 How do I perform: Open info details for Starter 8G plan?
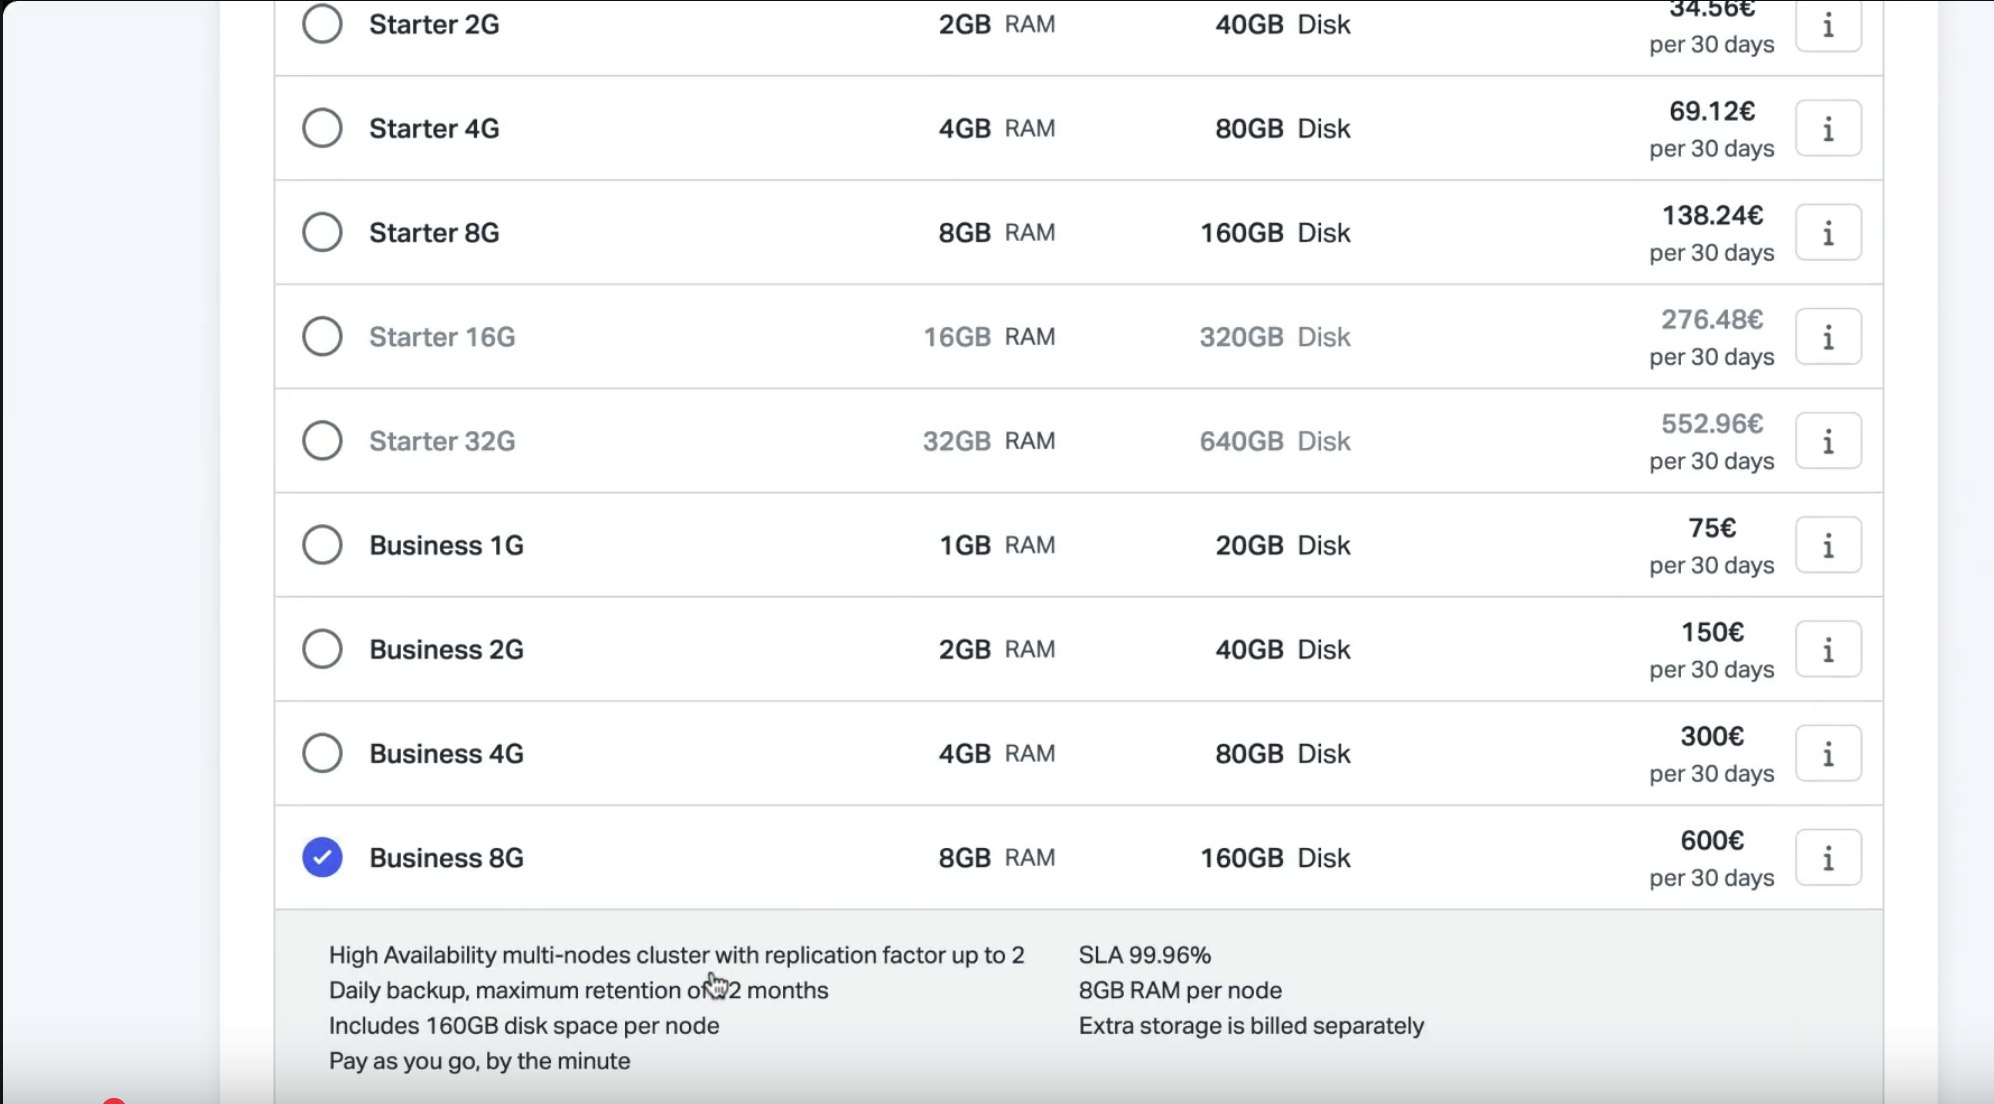pyautogui.click(x=1828, y=232)
